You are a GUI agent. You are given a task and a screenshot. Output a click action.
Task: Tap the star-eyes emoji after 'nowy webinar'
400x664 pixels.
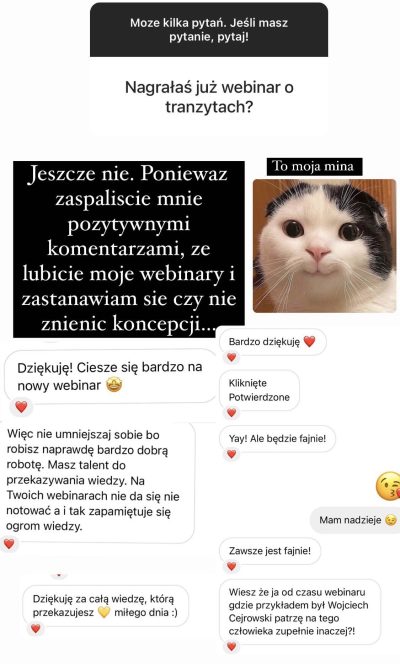click(114, 385)
